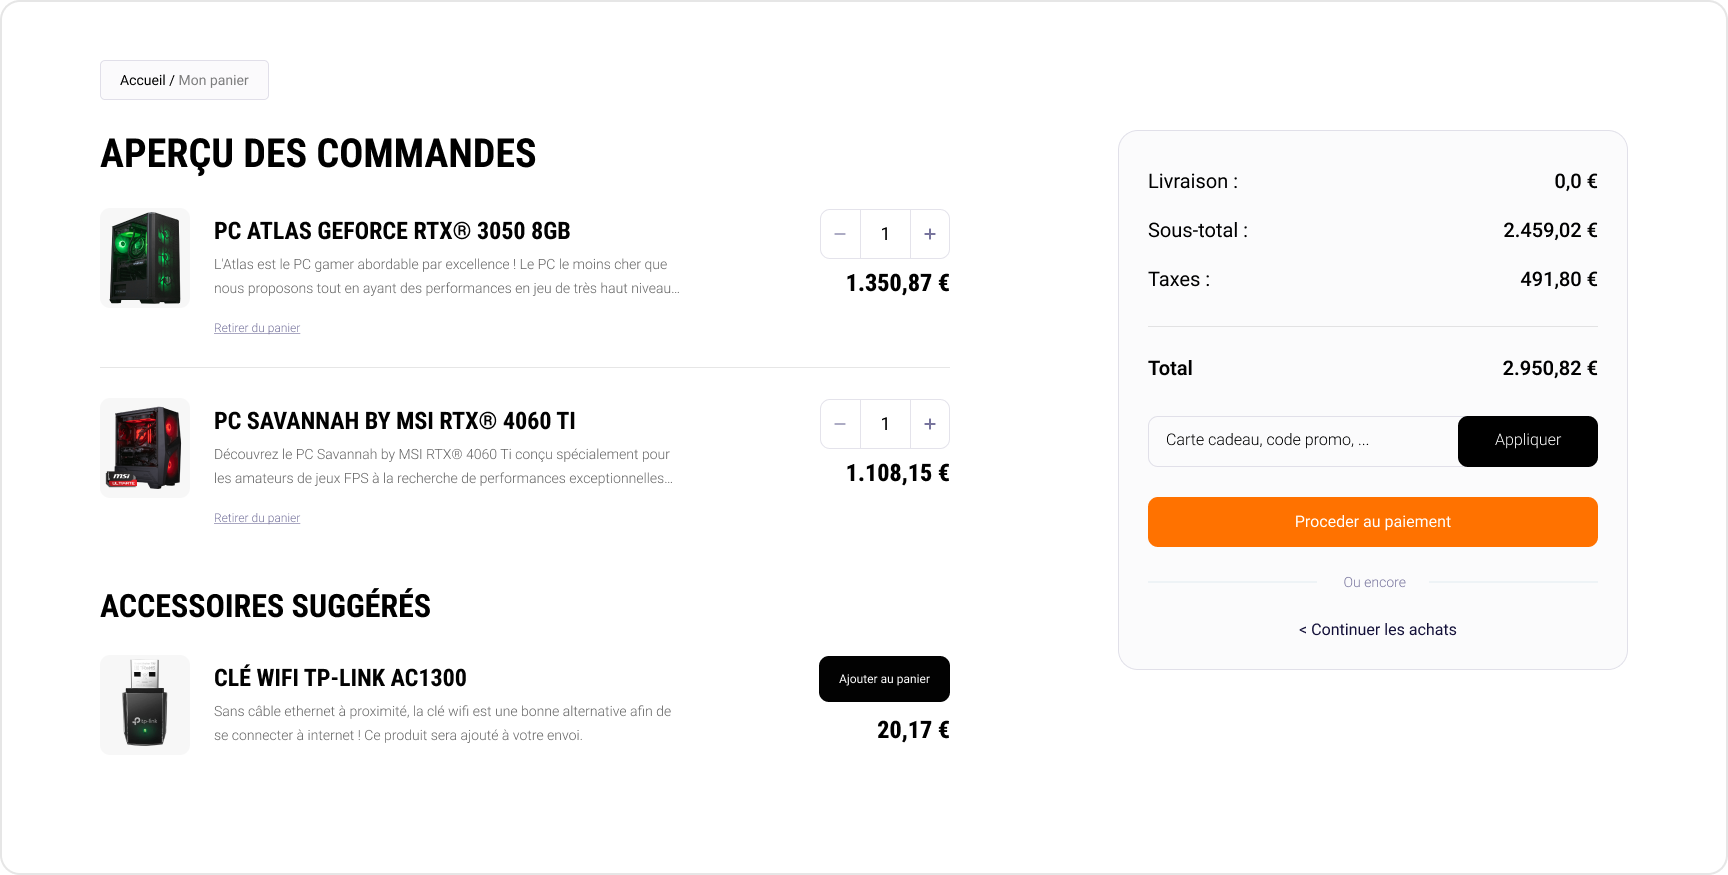Remove PC Atlas from the cart

click(x=257, y=328)
